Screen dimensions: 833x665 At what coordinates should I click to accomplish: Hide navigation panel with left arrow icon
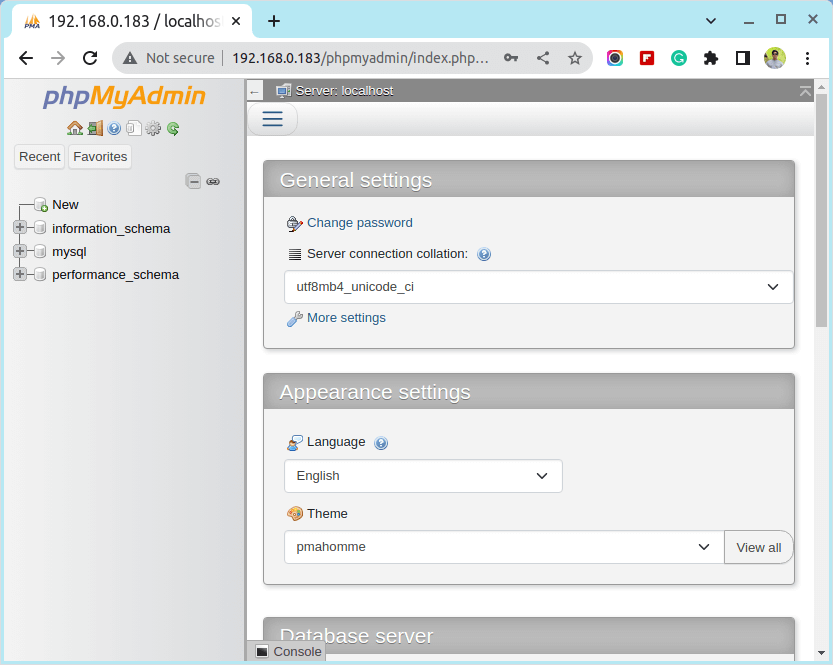pyautogui.click(x=254, y=92)
